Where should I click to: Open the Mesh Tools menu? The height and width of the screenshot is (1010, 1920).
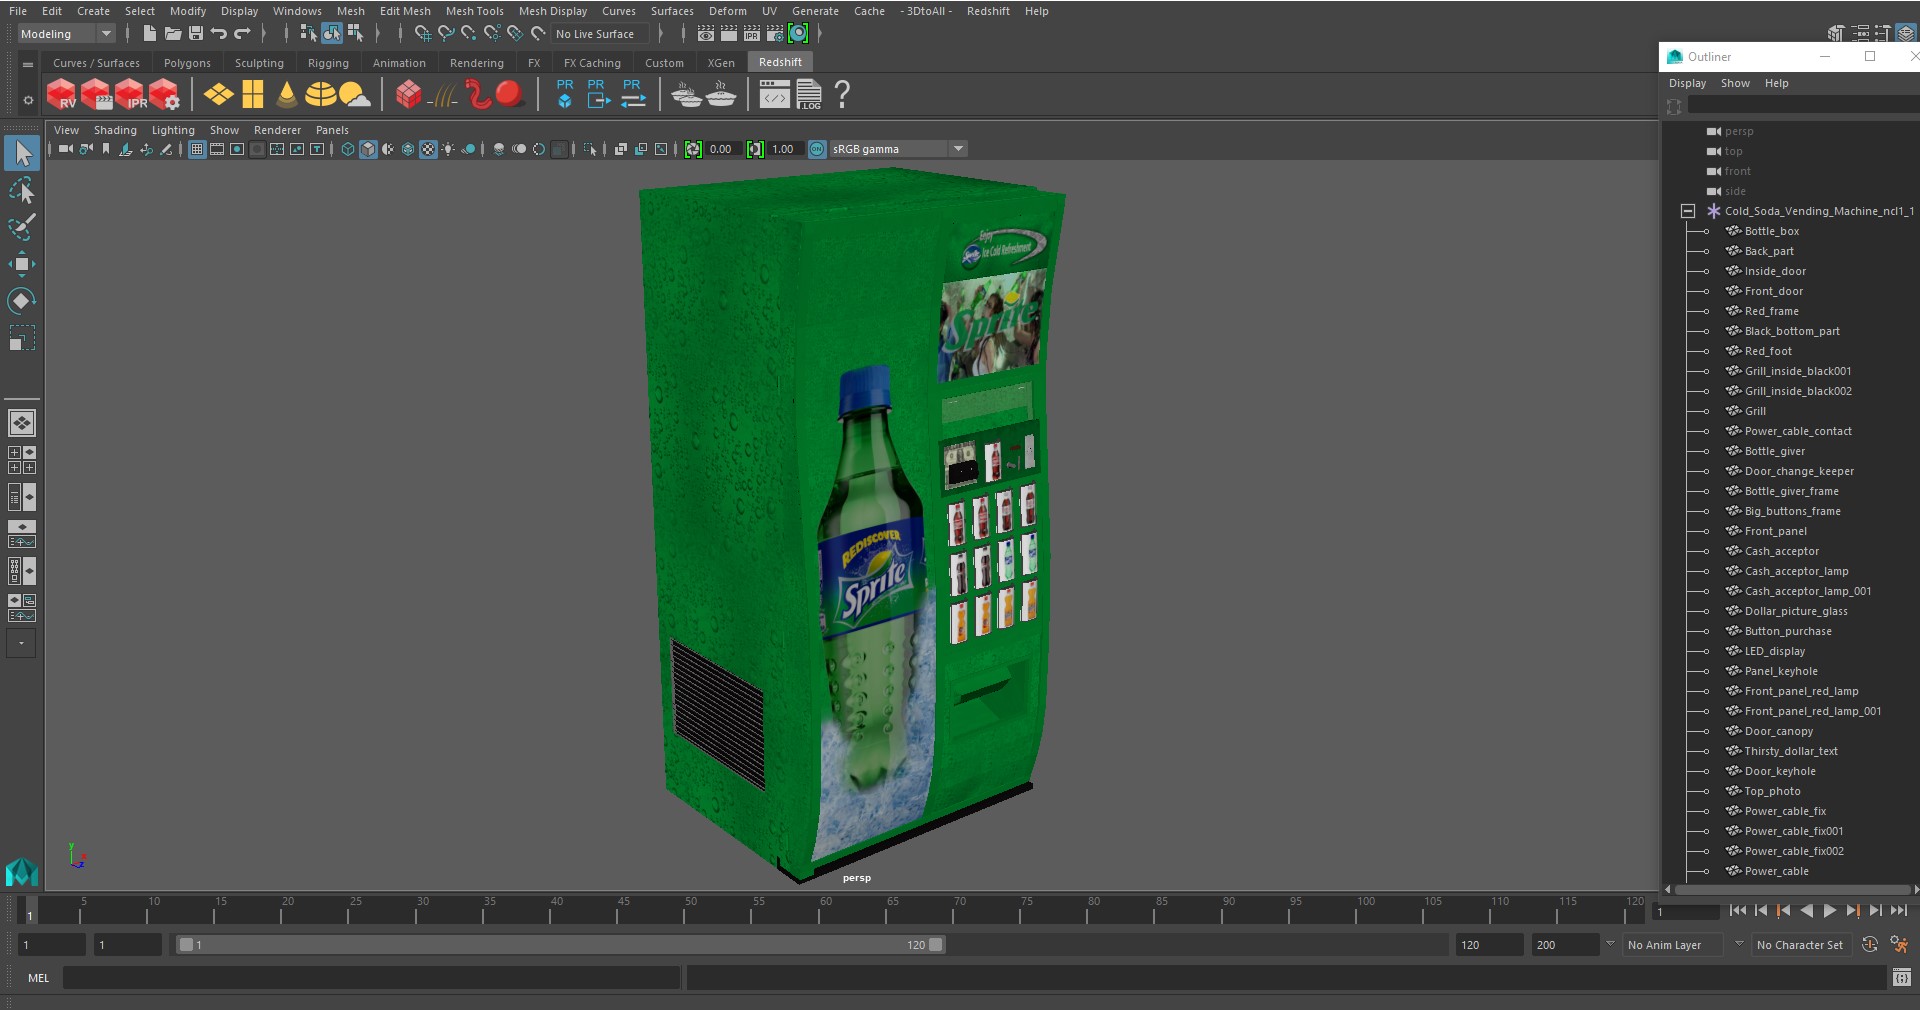click(x=474, y=11)
